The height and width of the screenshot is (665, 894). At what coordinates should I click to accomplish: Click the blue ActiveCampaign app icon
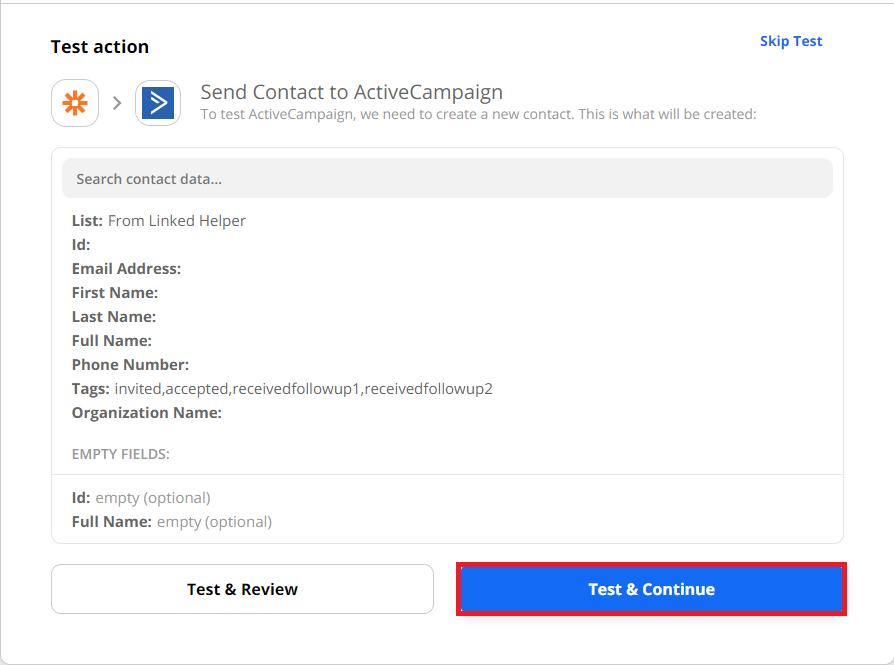pos(158,103)
